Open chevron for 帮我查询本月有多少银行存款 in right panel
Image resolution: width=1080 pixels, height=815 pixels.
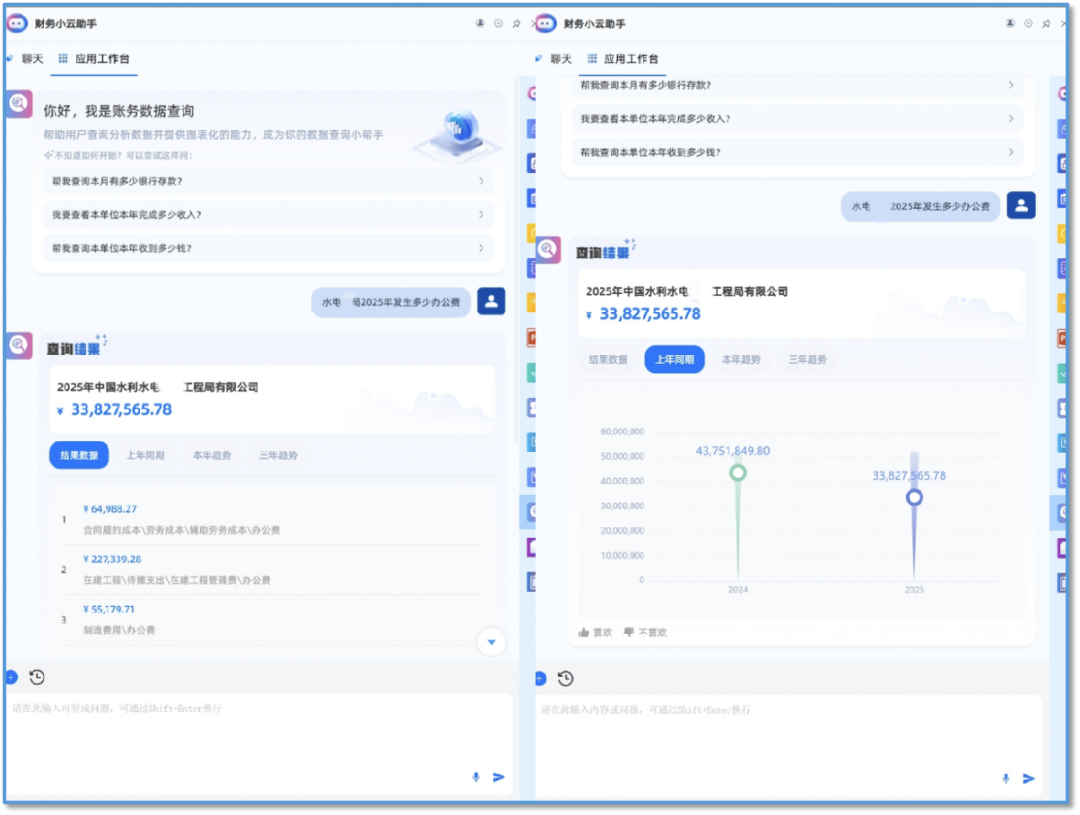(x=1011, y=85)
